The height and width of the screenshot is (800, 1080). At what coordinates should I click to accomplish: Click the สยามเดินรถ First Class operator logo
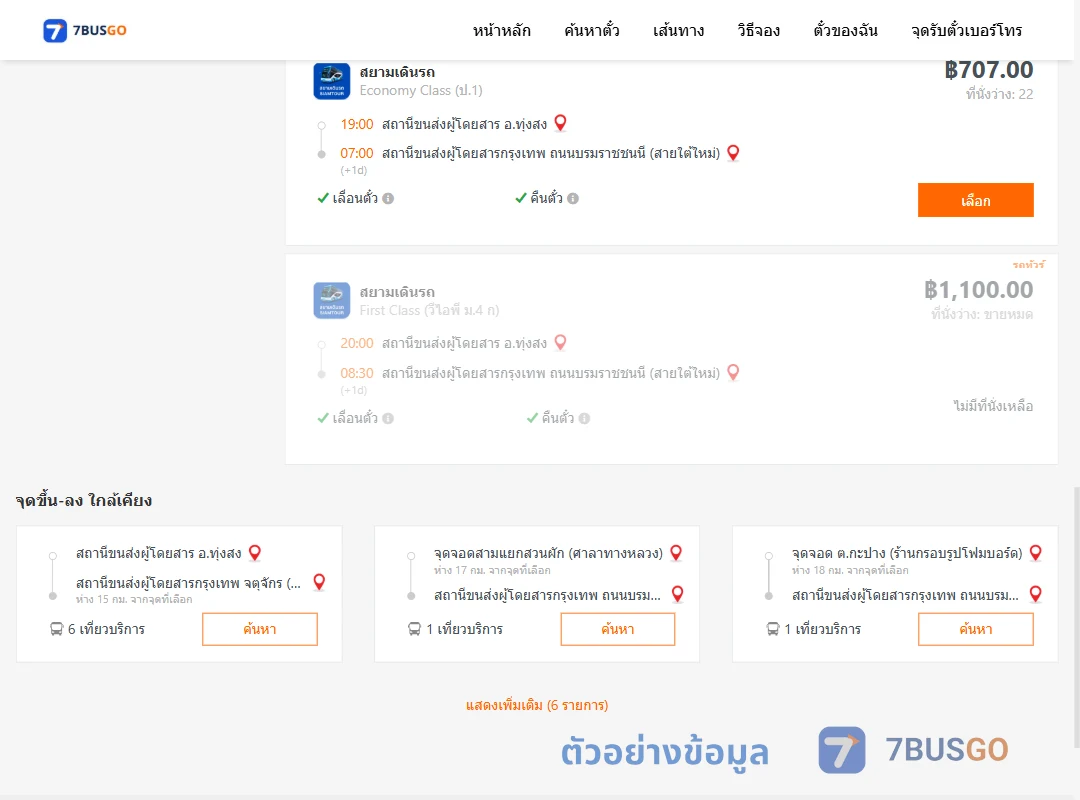(x=331, y=300)
